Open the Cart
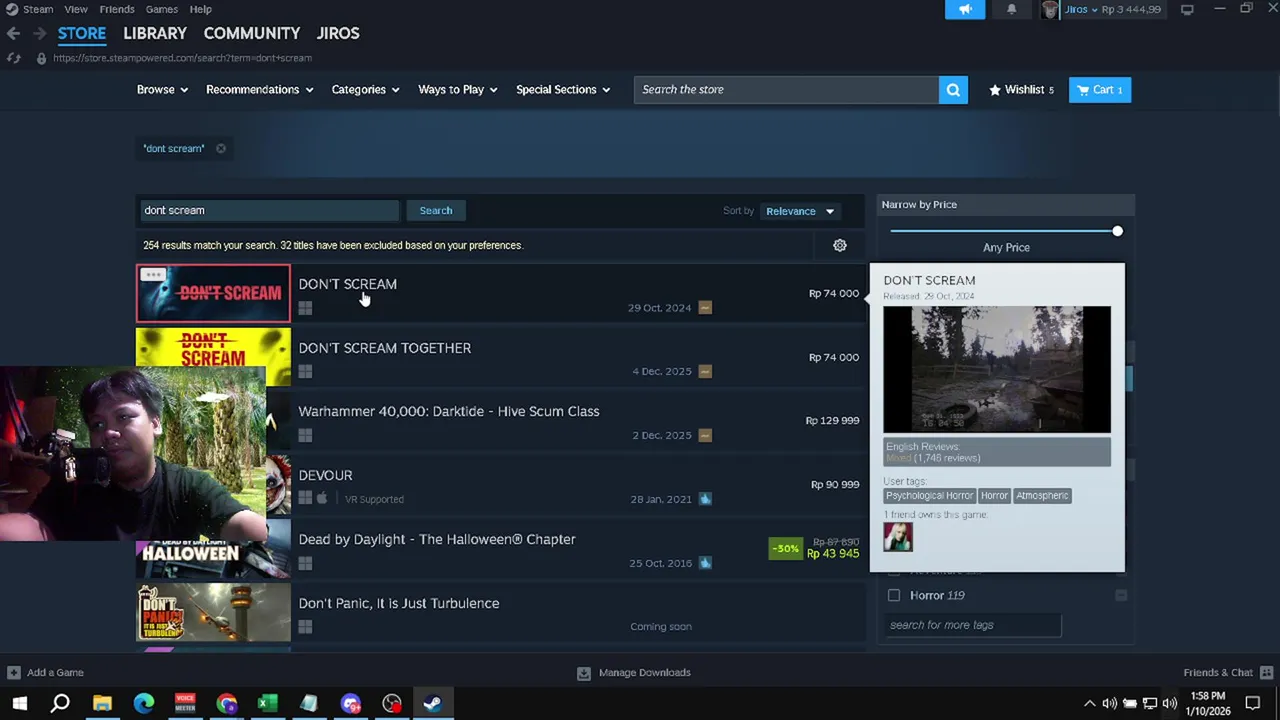 click(x=1100, y=90)
